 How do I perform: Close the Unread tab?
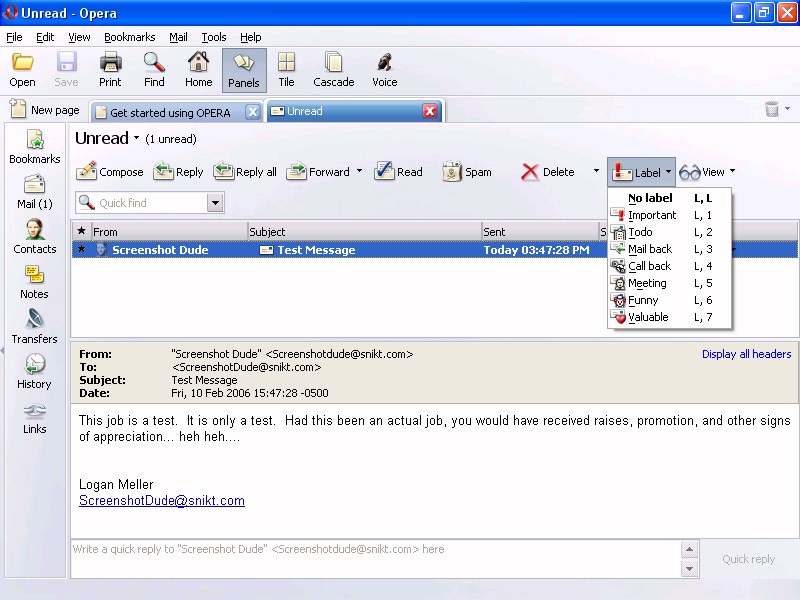[x=430, y=111]
